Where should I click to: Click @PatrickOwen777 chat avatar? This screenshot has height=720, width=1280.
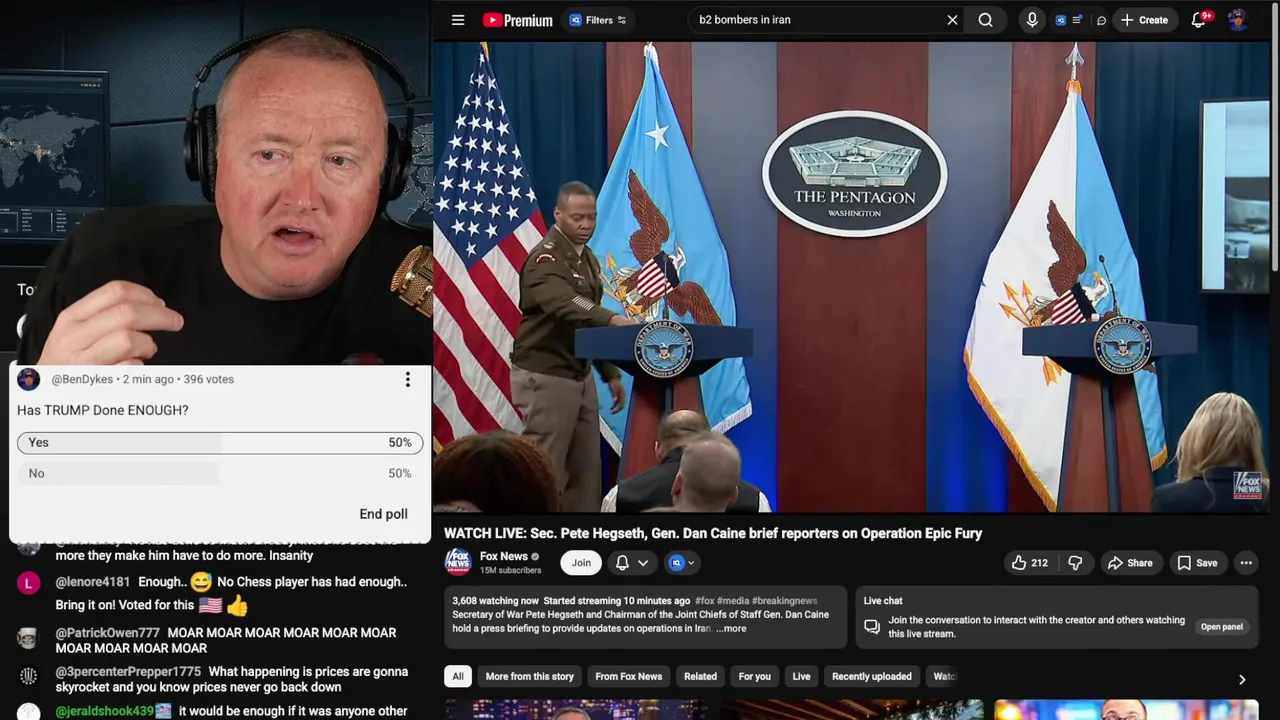tap(28, 638)
